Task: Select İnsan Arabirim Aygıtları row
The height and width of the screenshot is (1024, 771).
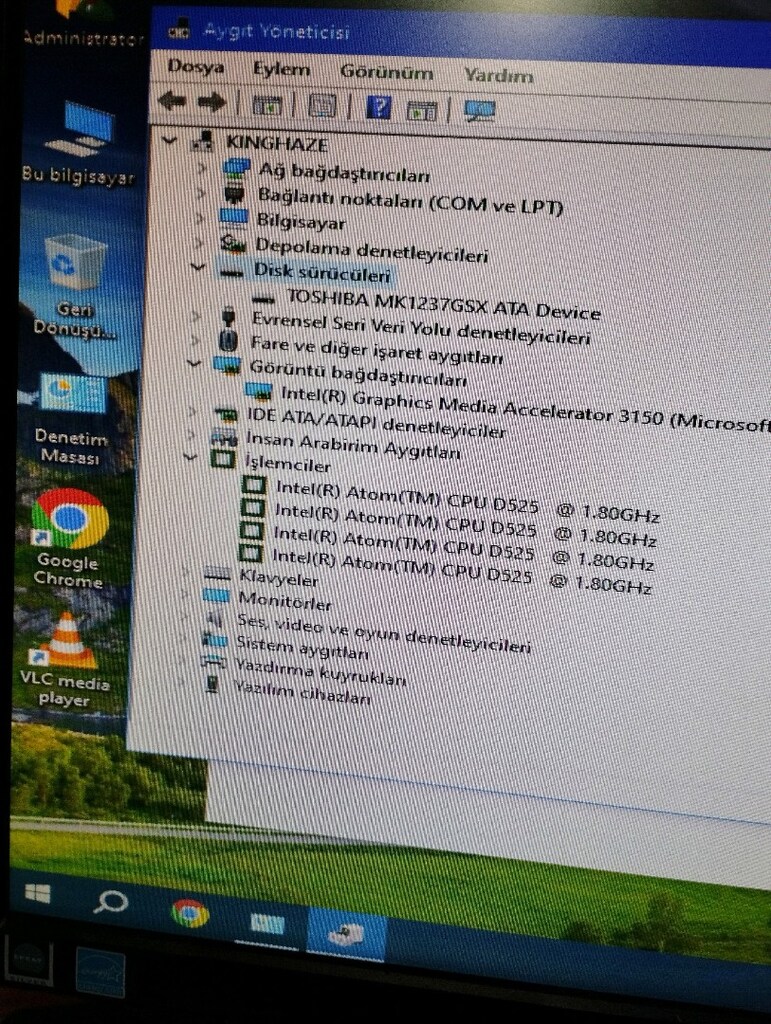Action: pyautogui.click(x=353, y=445)
